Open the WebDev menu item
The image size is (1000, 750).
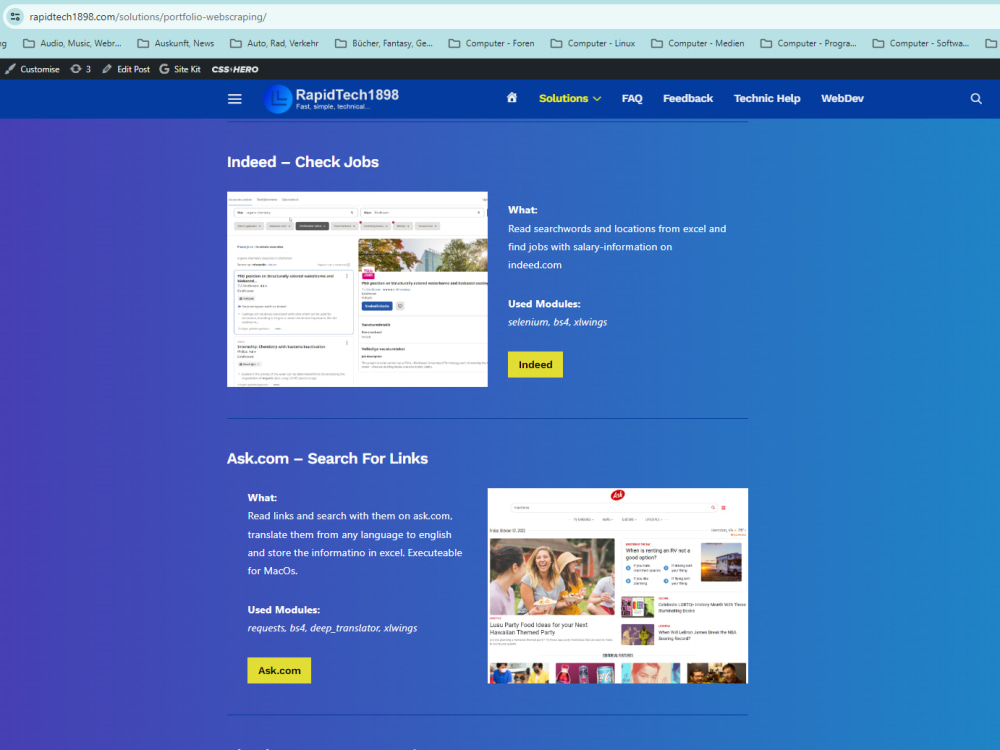842,98
